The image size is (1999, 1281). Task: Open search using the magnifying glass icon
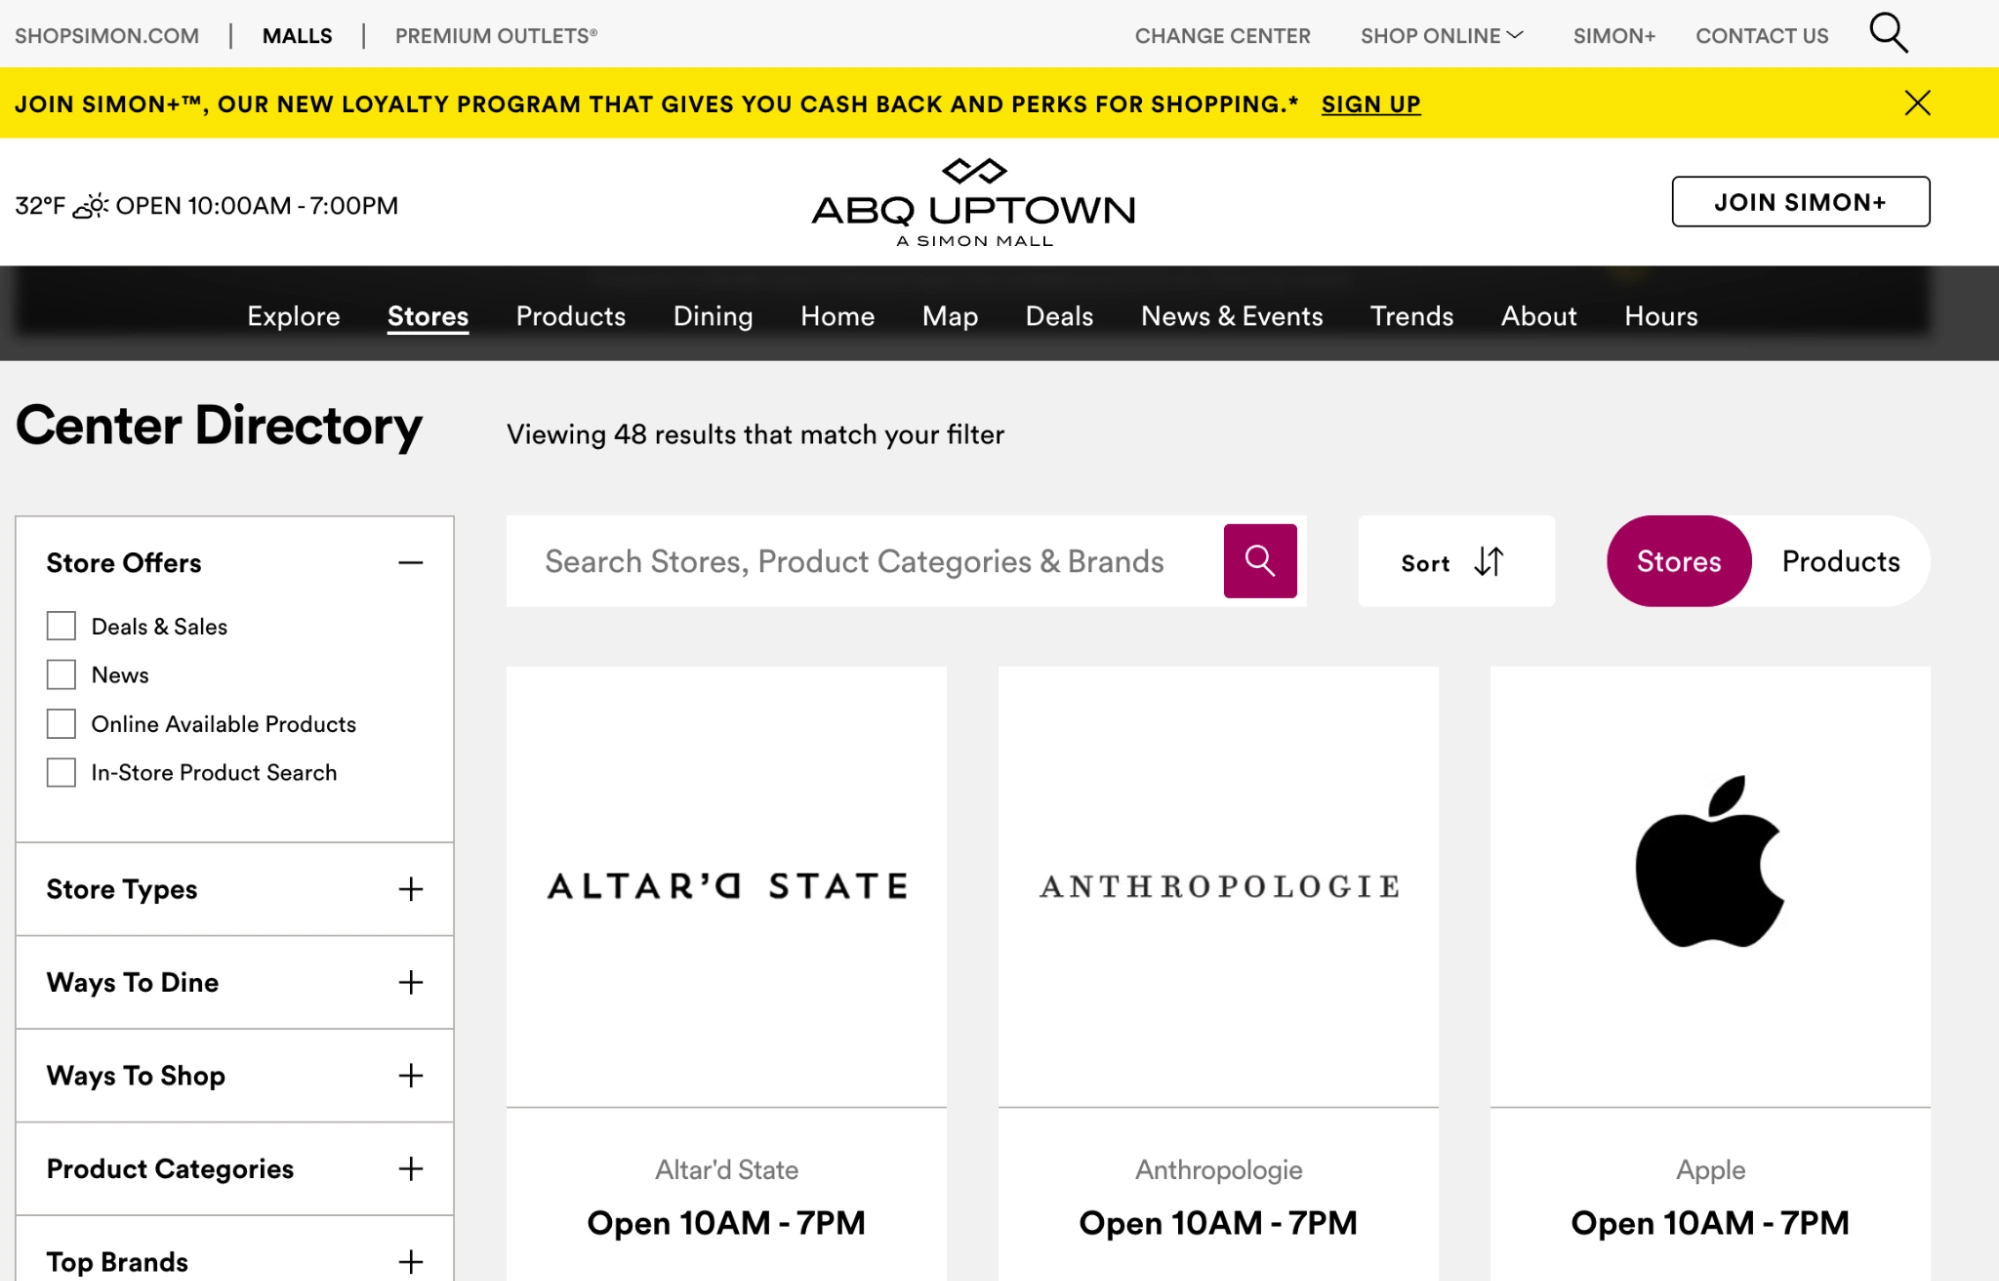(x=1890, y=33)
